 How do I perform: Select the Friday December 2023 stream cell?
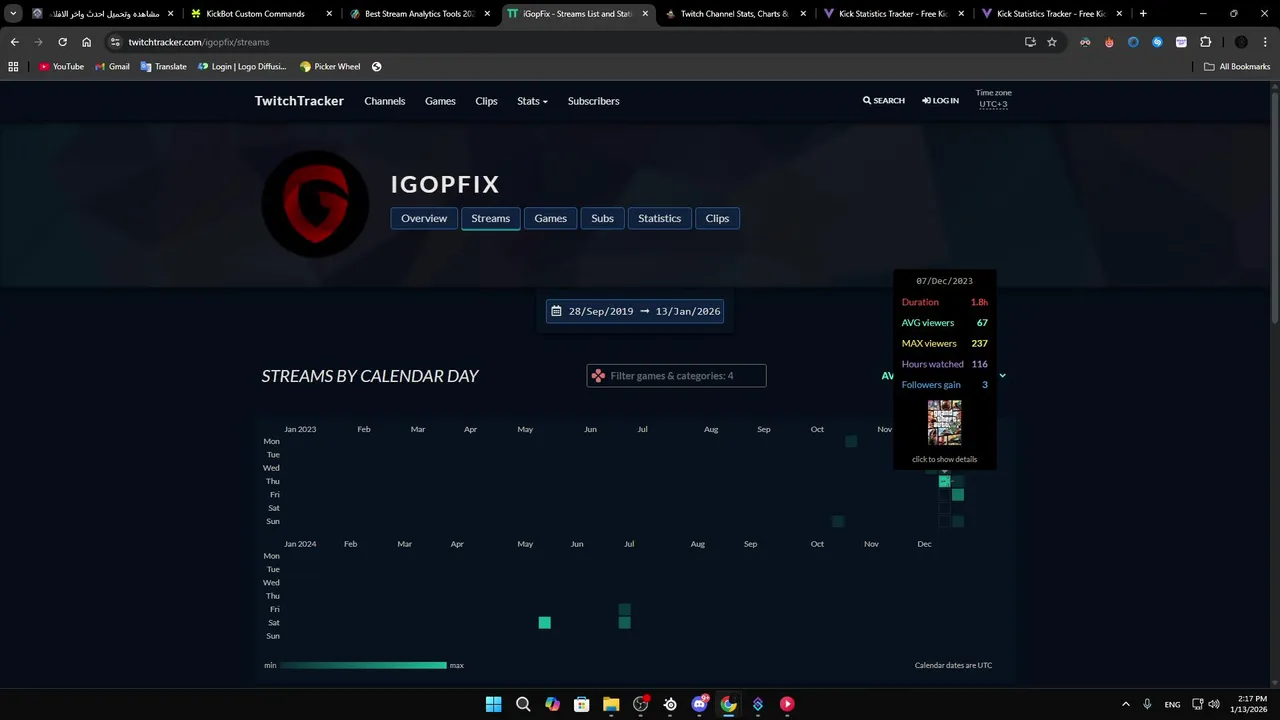point(958,494)
